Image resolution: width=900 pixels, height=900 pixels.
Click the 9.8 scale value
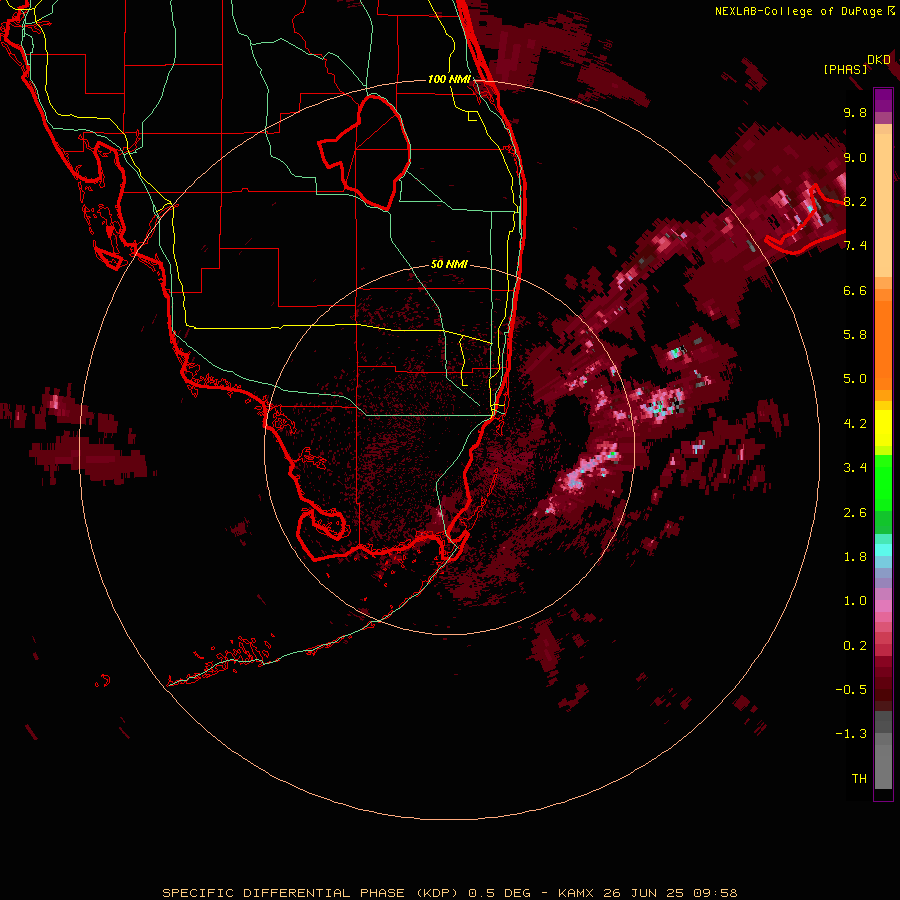(855, 112)
